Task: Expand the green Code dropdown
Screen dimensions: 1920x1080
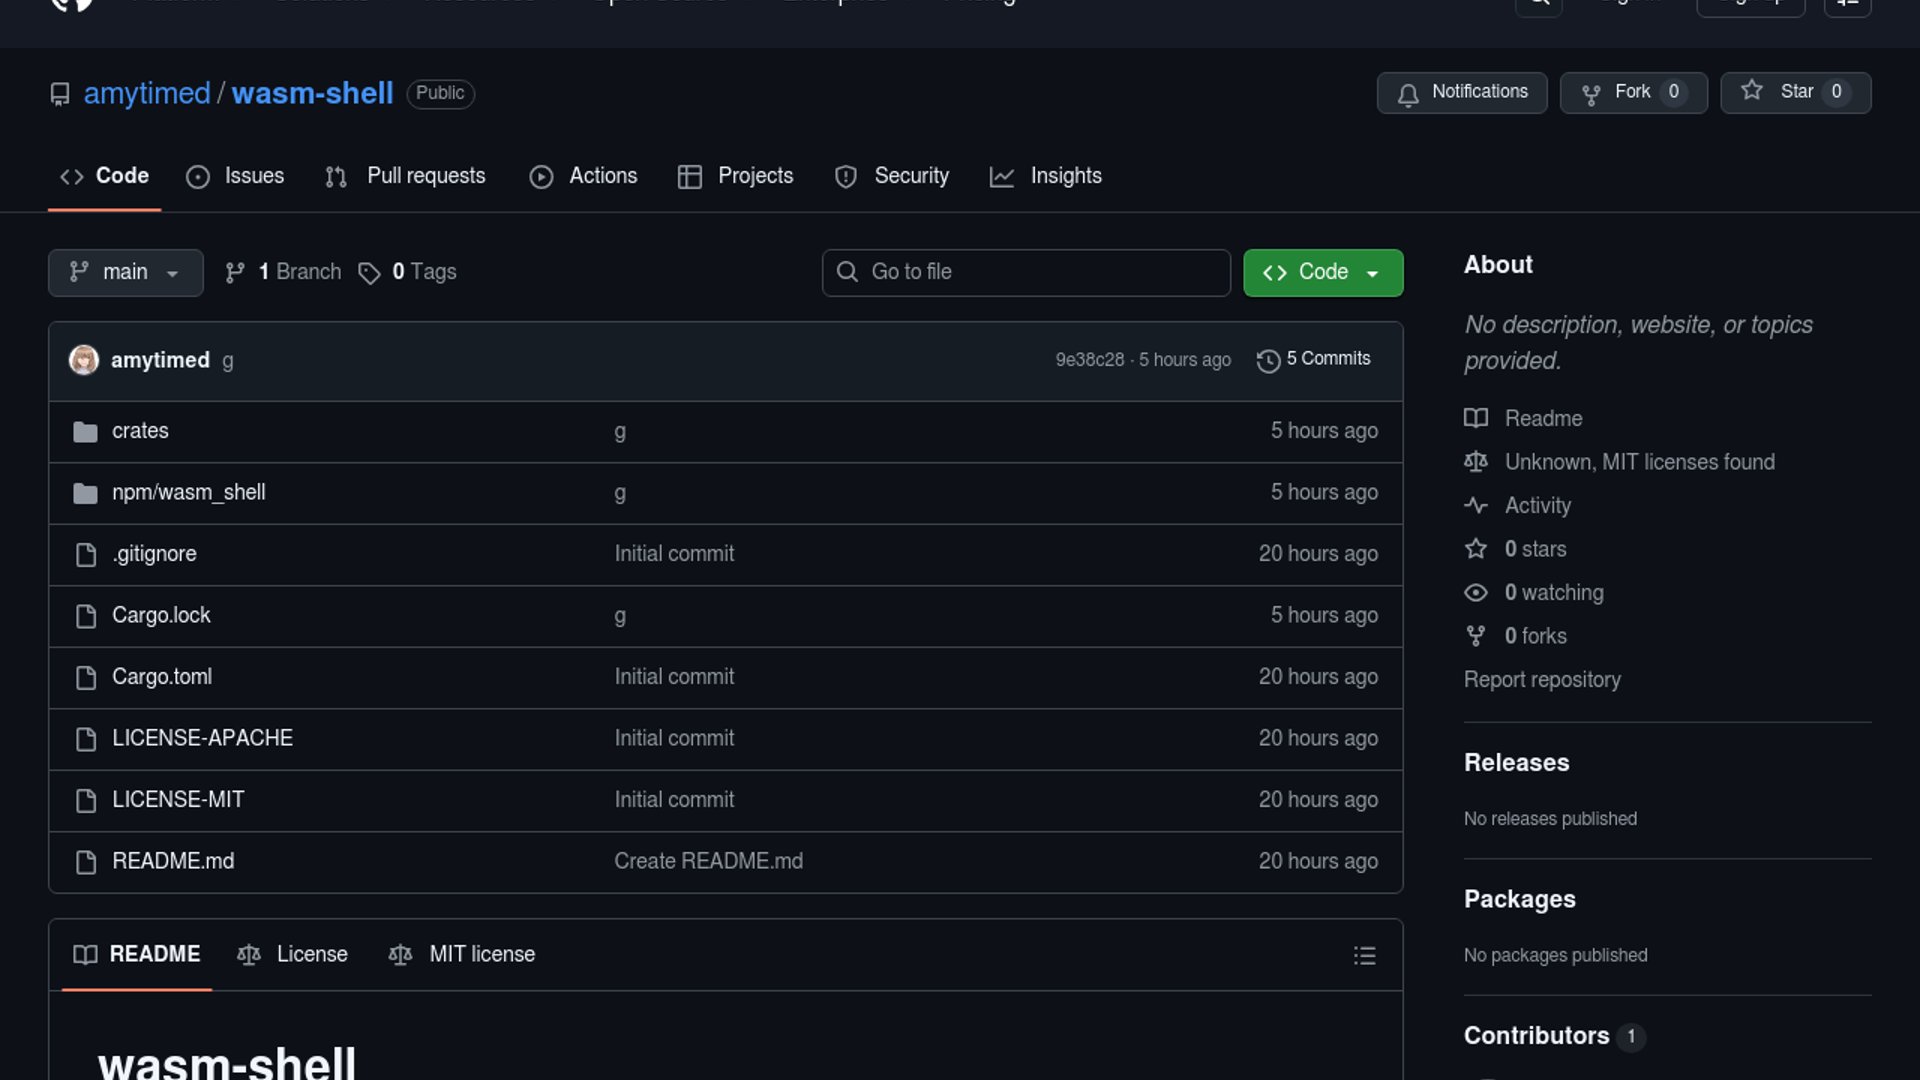Action: click(1322, 272)
